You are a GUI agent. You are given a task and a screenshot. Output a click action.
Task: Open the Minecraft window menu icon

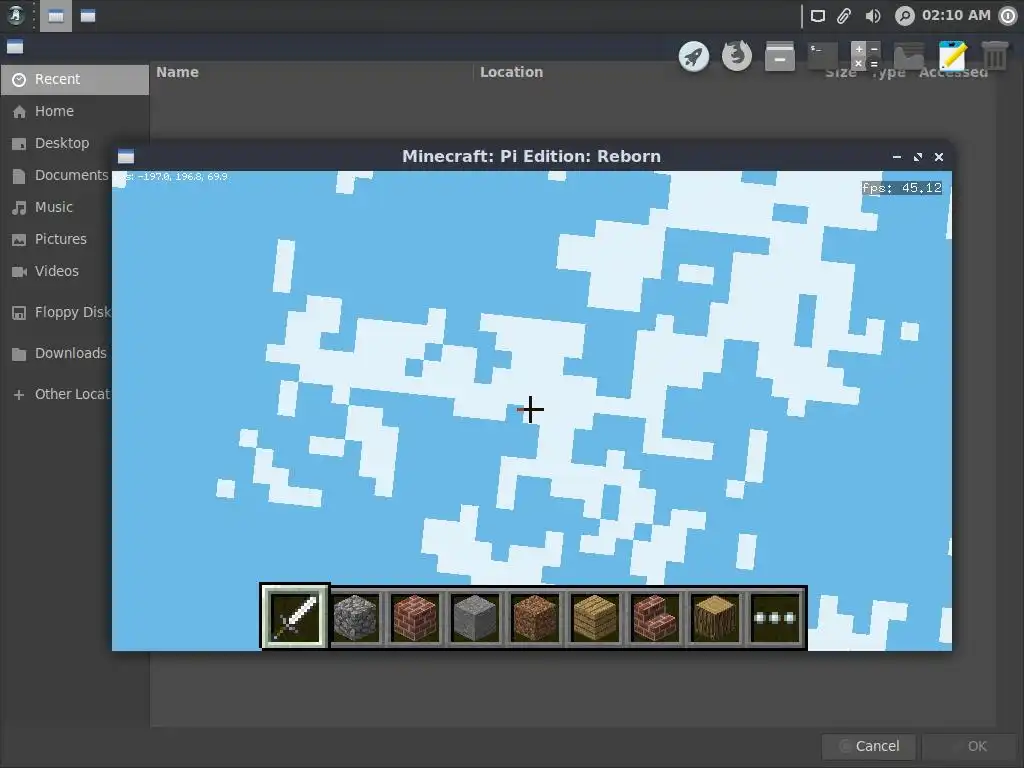(x=126, y=157)
